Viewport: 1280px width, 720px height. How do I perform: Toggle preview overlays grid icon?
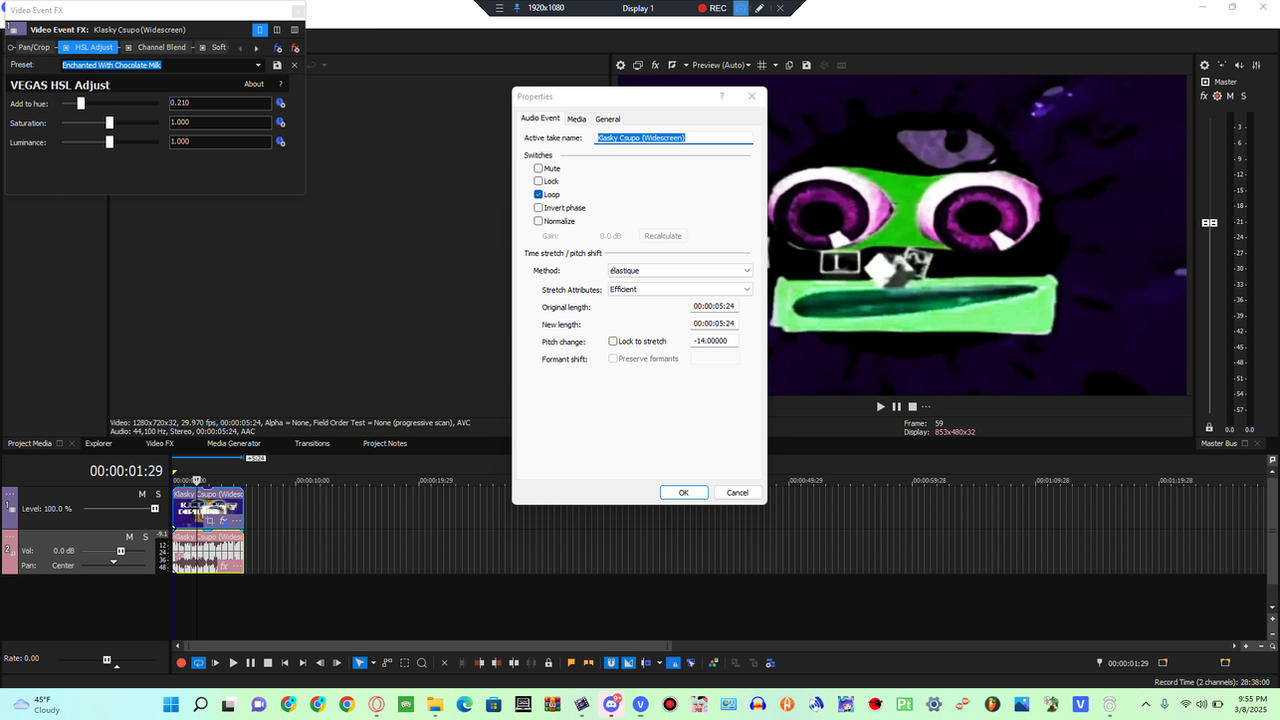click(762, 65)
